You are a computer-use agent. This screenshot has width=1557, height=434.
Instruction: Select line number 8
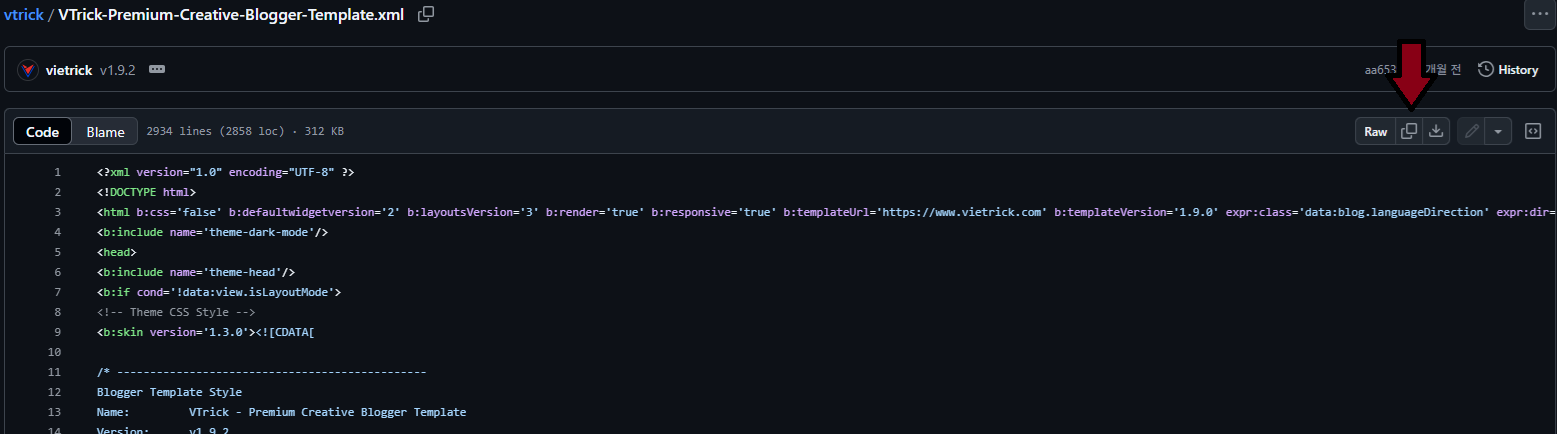tap(58, 312)
